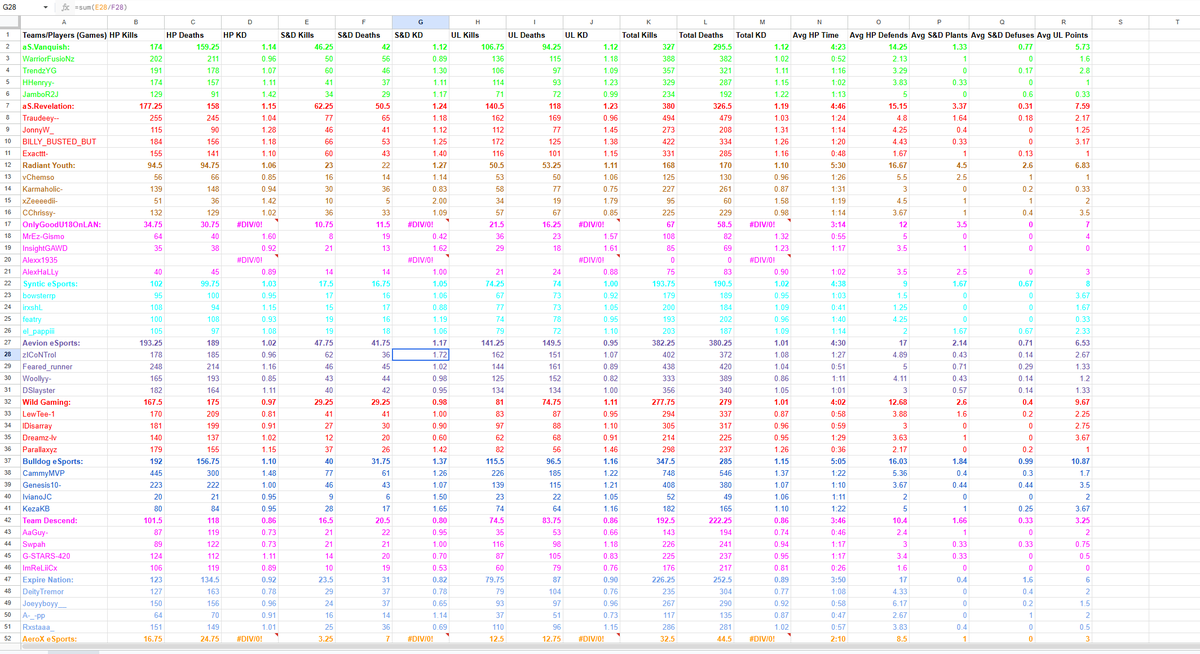
Task: Select the 'G-STARS-420' player cell
Action: pyautogui.click(x=63, y=555)
